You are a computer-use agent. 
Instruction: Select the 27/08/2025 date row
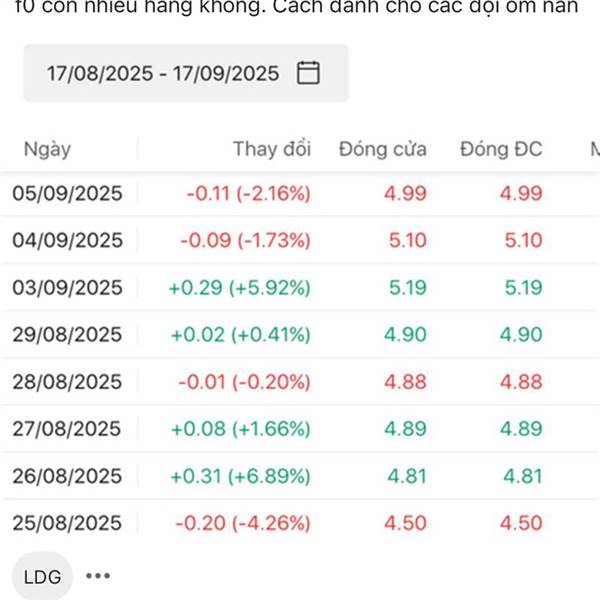tap(67, 429)
